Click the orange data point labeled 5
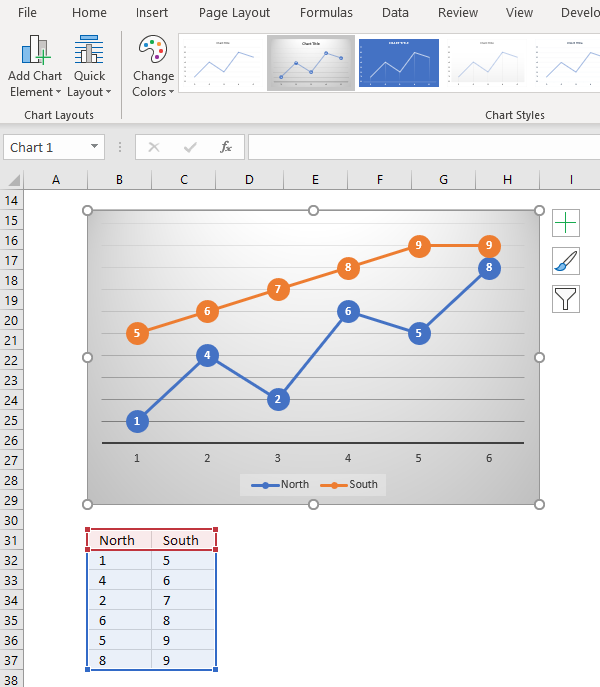This screenshot has width=600, height=687. (x=137, y=333)
